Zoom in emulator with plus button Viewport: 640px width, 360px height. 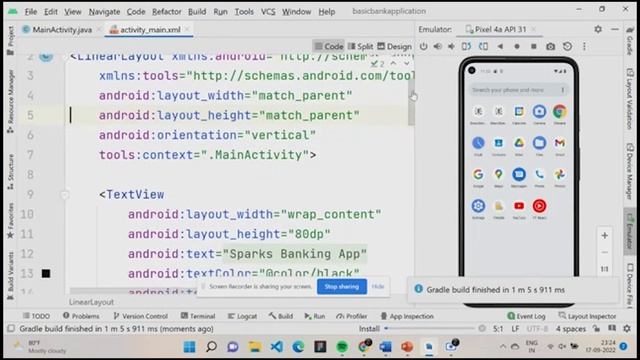point(604,236)
